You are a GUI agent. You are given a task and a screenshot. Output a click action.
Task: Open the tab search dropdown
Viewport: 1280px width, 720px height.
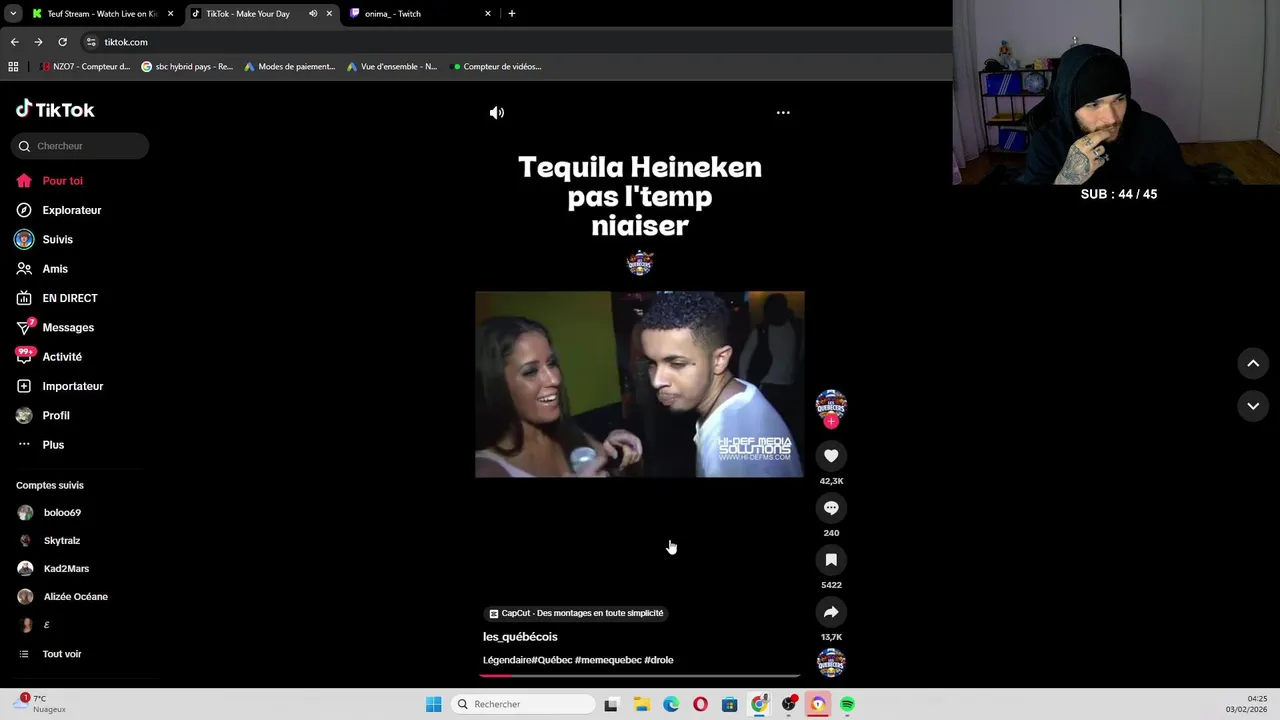12,14
